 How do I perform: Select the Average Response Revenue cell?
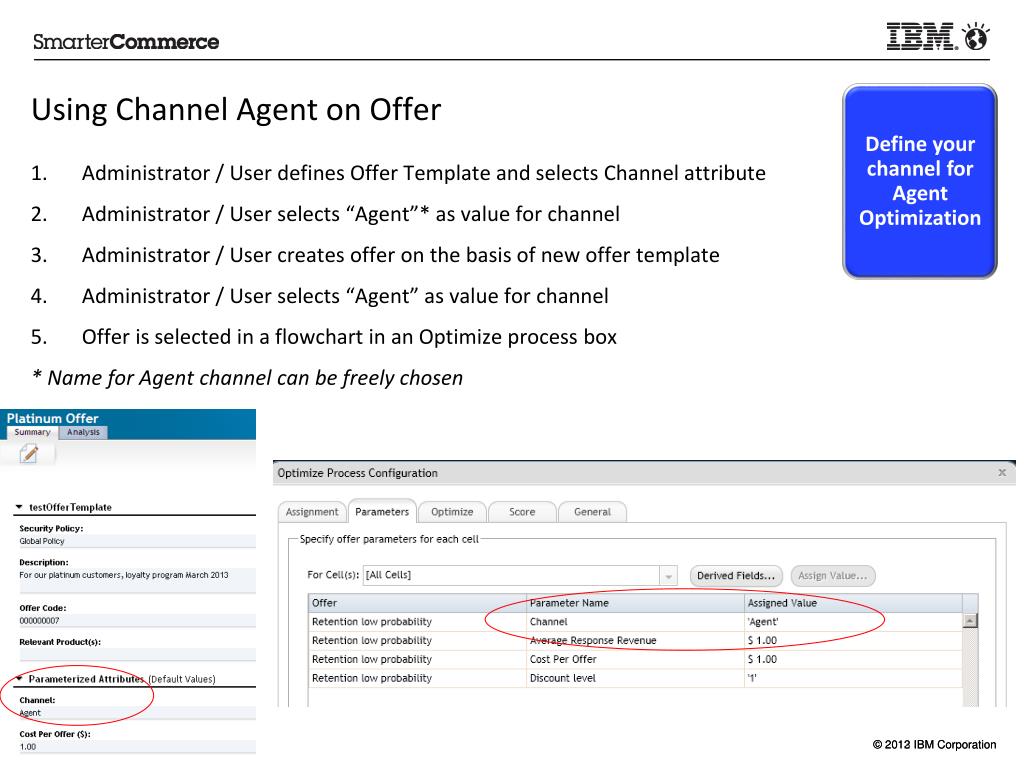[635, 641]
